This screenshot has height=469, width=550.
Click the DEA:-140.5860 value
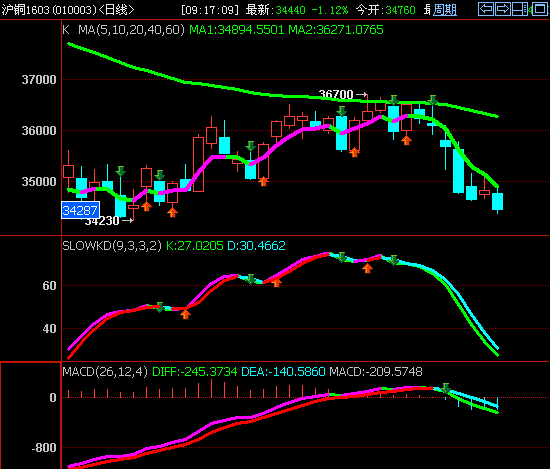point(283,371)
